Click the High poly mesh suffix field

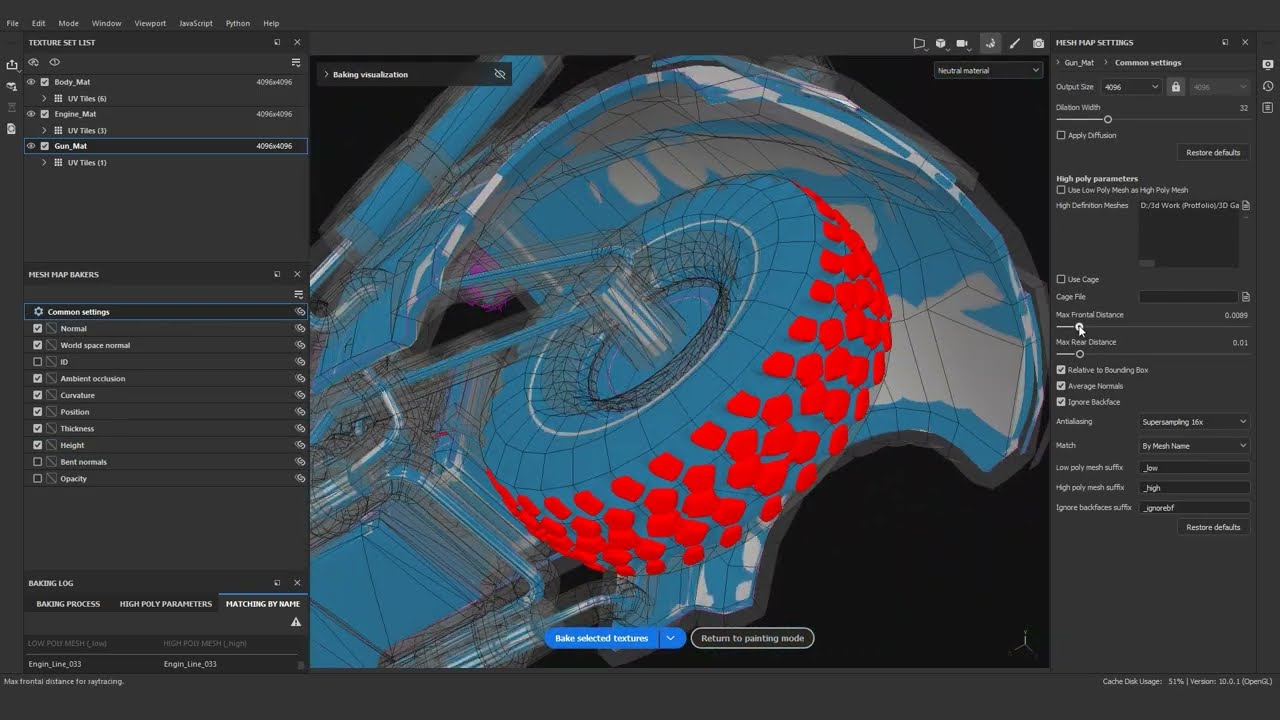1194,488
